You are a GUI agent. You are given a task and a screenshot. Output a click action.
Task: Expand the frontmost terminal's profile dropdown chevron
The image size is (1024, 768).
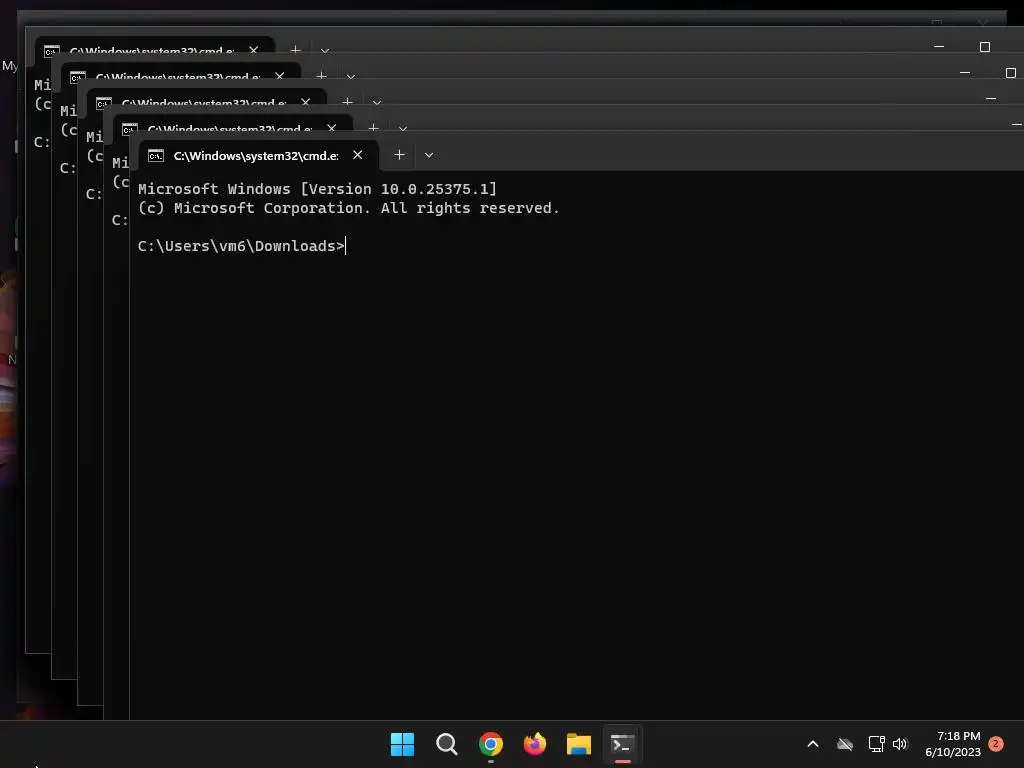[428, 155]
